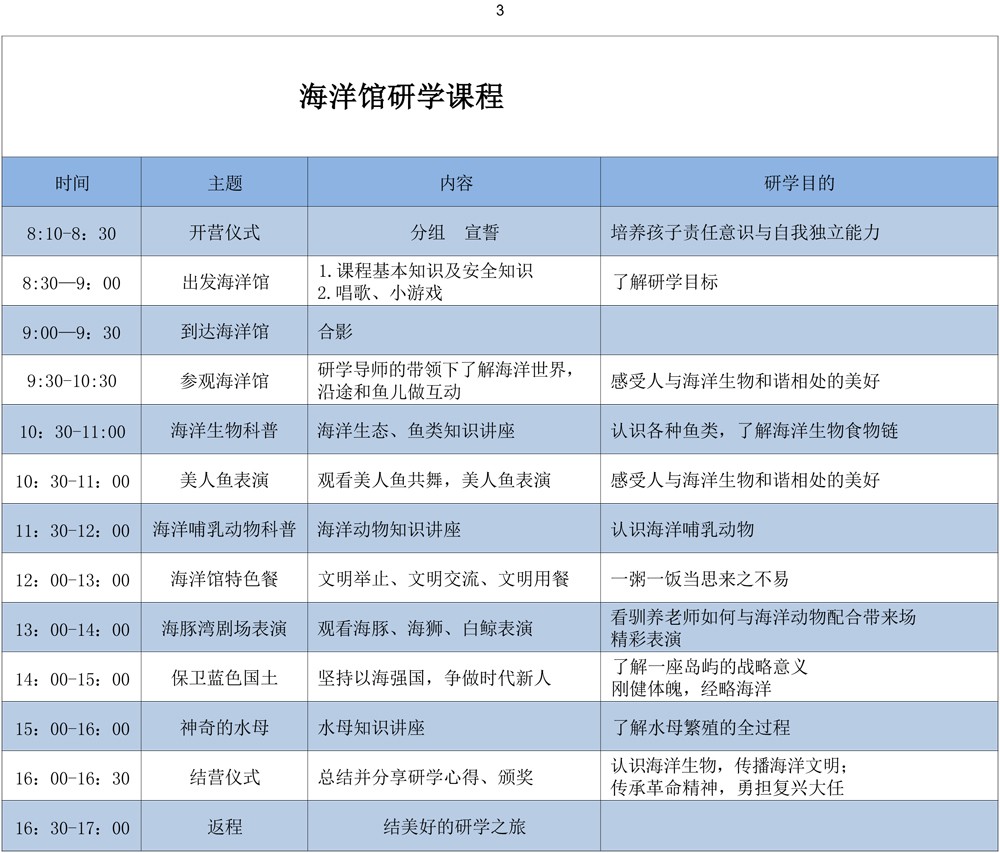Select the 到达海洋馆 topic cell
Image resolution: width=1000 pixels, height=853 pixels.
click(x=225, y=332)
